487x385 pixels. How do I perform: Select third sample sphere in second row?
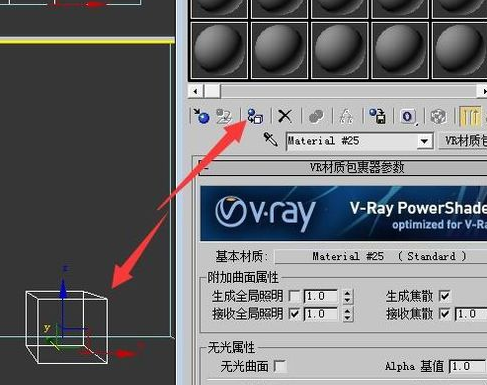point(339,50)
